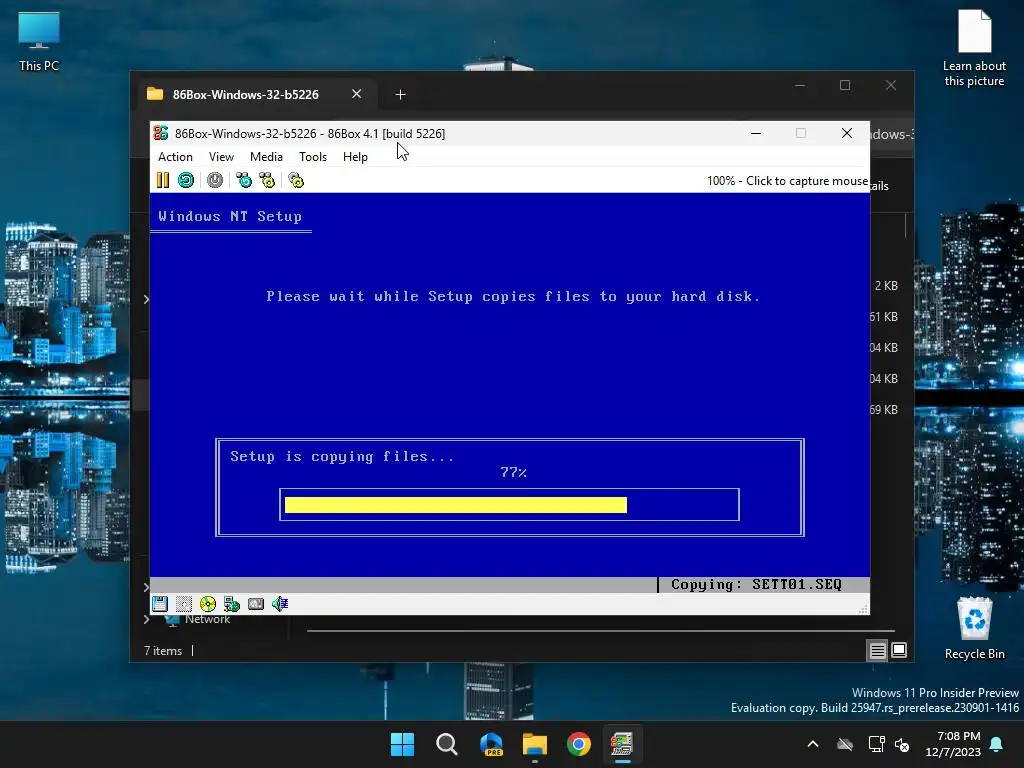Open the Tools menu

point(313,157)
